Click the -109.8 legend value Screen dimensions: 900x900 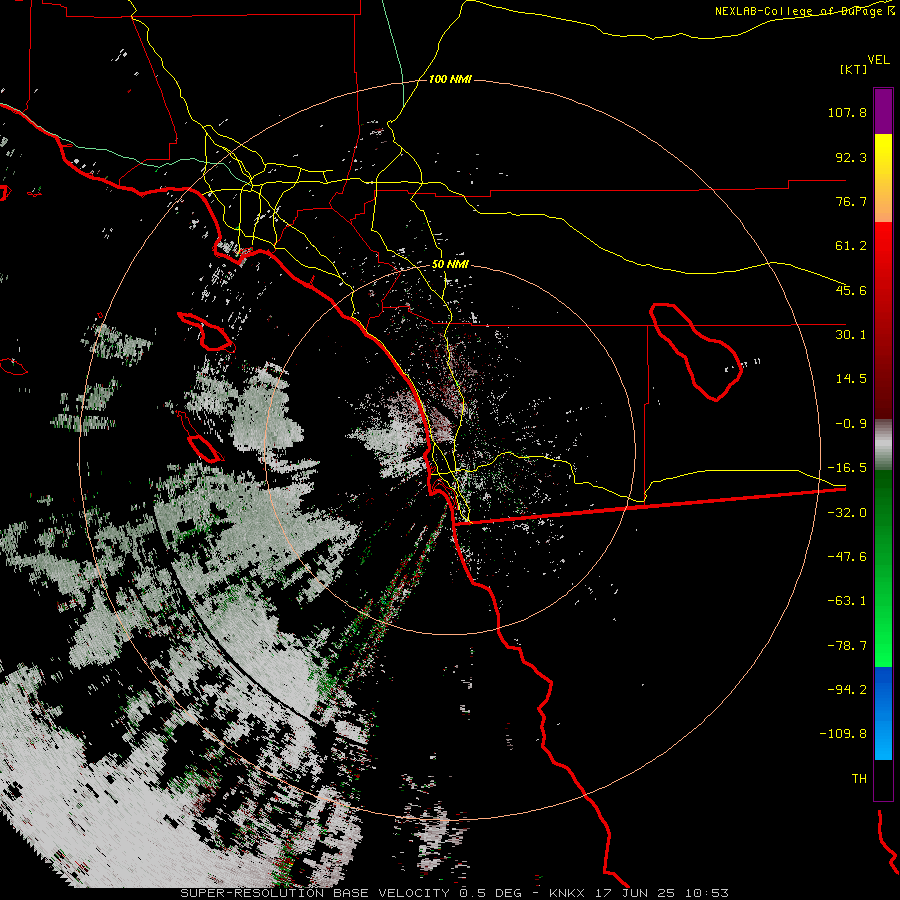click(843, 734)
